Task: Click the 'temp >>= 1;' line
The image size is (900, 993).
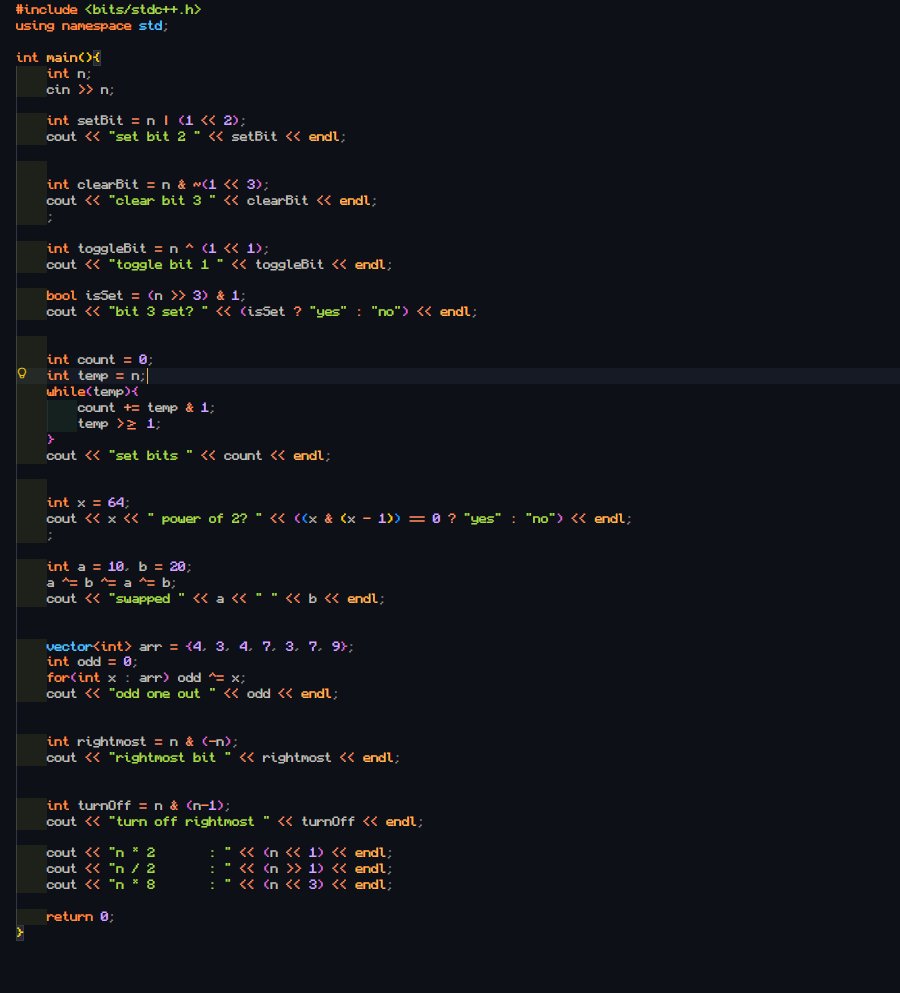Action: click(119, 424)
